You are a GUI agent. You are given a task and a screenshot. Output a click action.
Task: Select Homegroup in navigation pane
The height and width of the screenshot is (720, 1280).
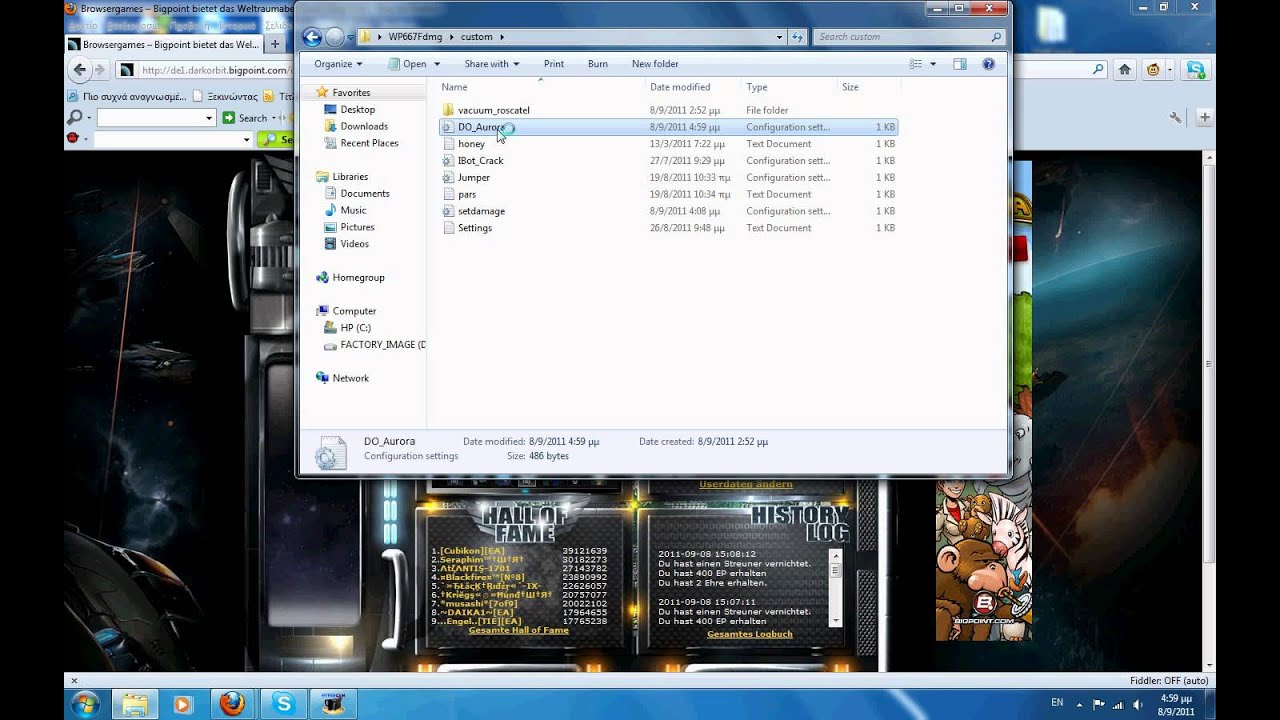pyautogui.click(x=358, y=278)
